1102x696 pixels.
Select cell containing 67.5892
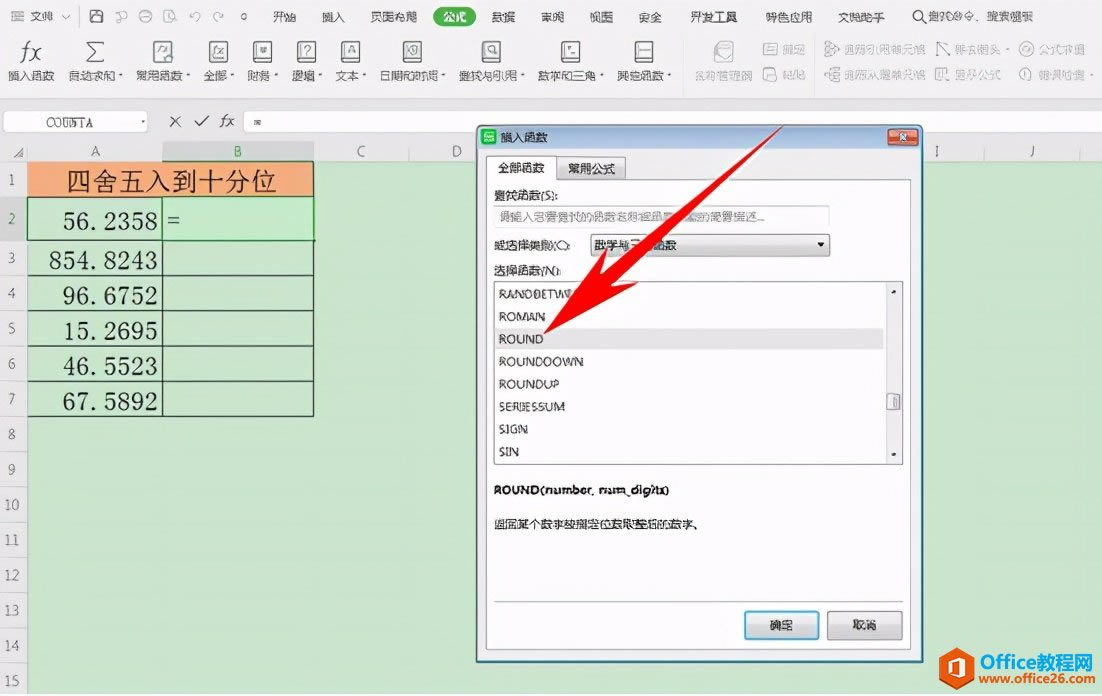pyautogui.click(x=95, y=401)
